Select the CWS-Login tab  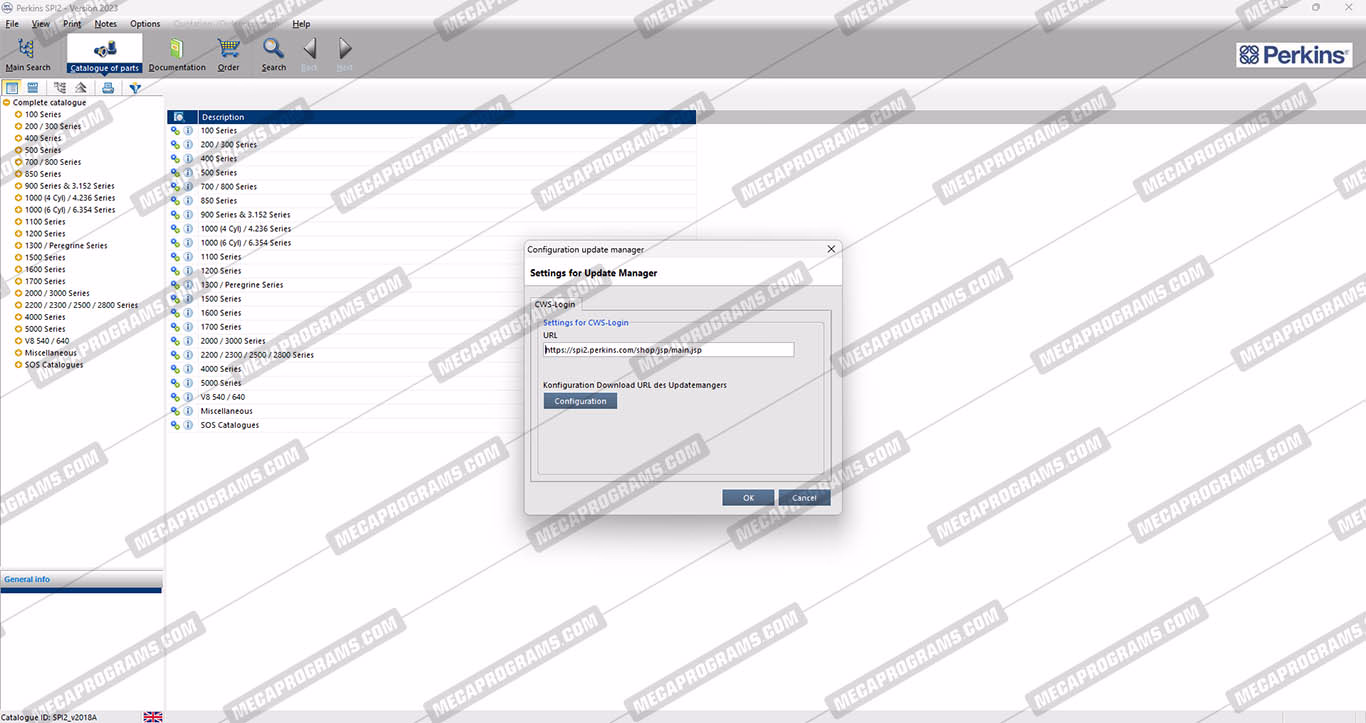pyautogui.click(x=554, y=304)
